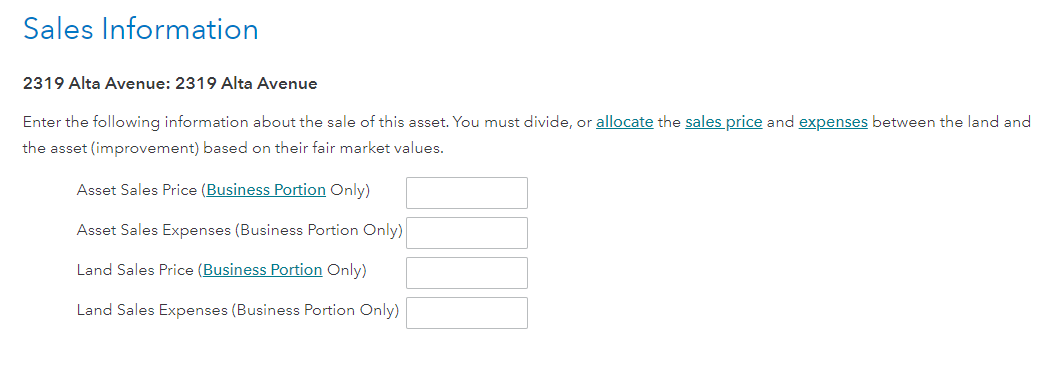Image resolution: width=1061 pixels, height=377 pixels.
Task: Open the 'sales price' definition link
Action: pos(723,123)
